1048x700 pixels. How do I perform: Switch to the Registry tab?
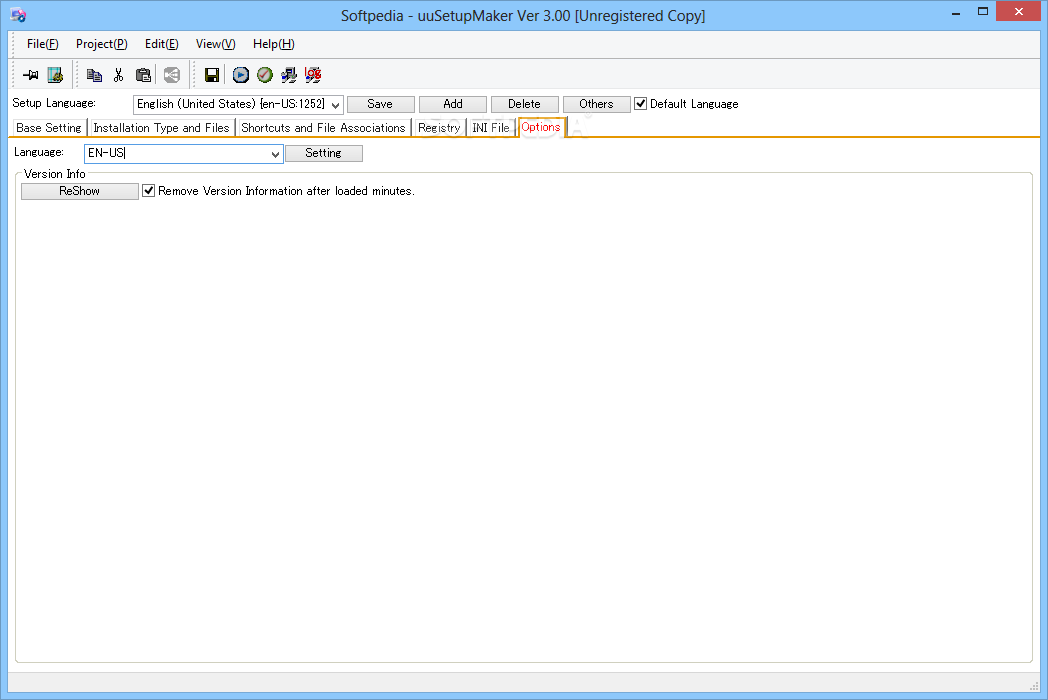[439, 128]
